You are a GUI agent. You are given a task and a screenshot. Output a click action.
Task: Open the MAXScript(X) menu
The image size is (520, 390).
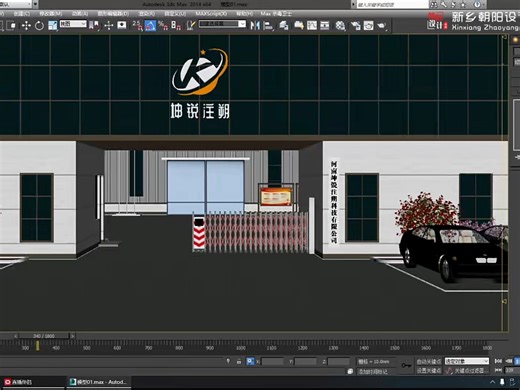(x=211, y=14)
